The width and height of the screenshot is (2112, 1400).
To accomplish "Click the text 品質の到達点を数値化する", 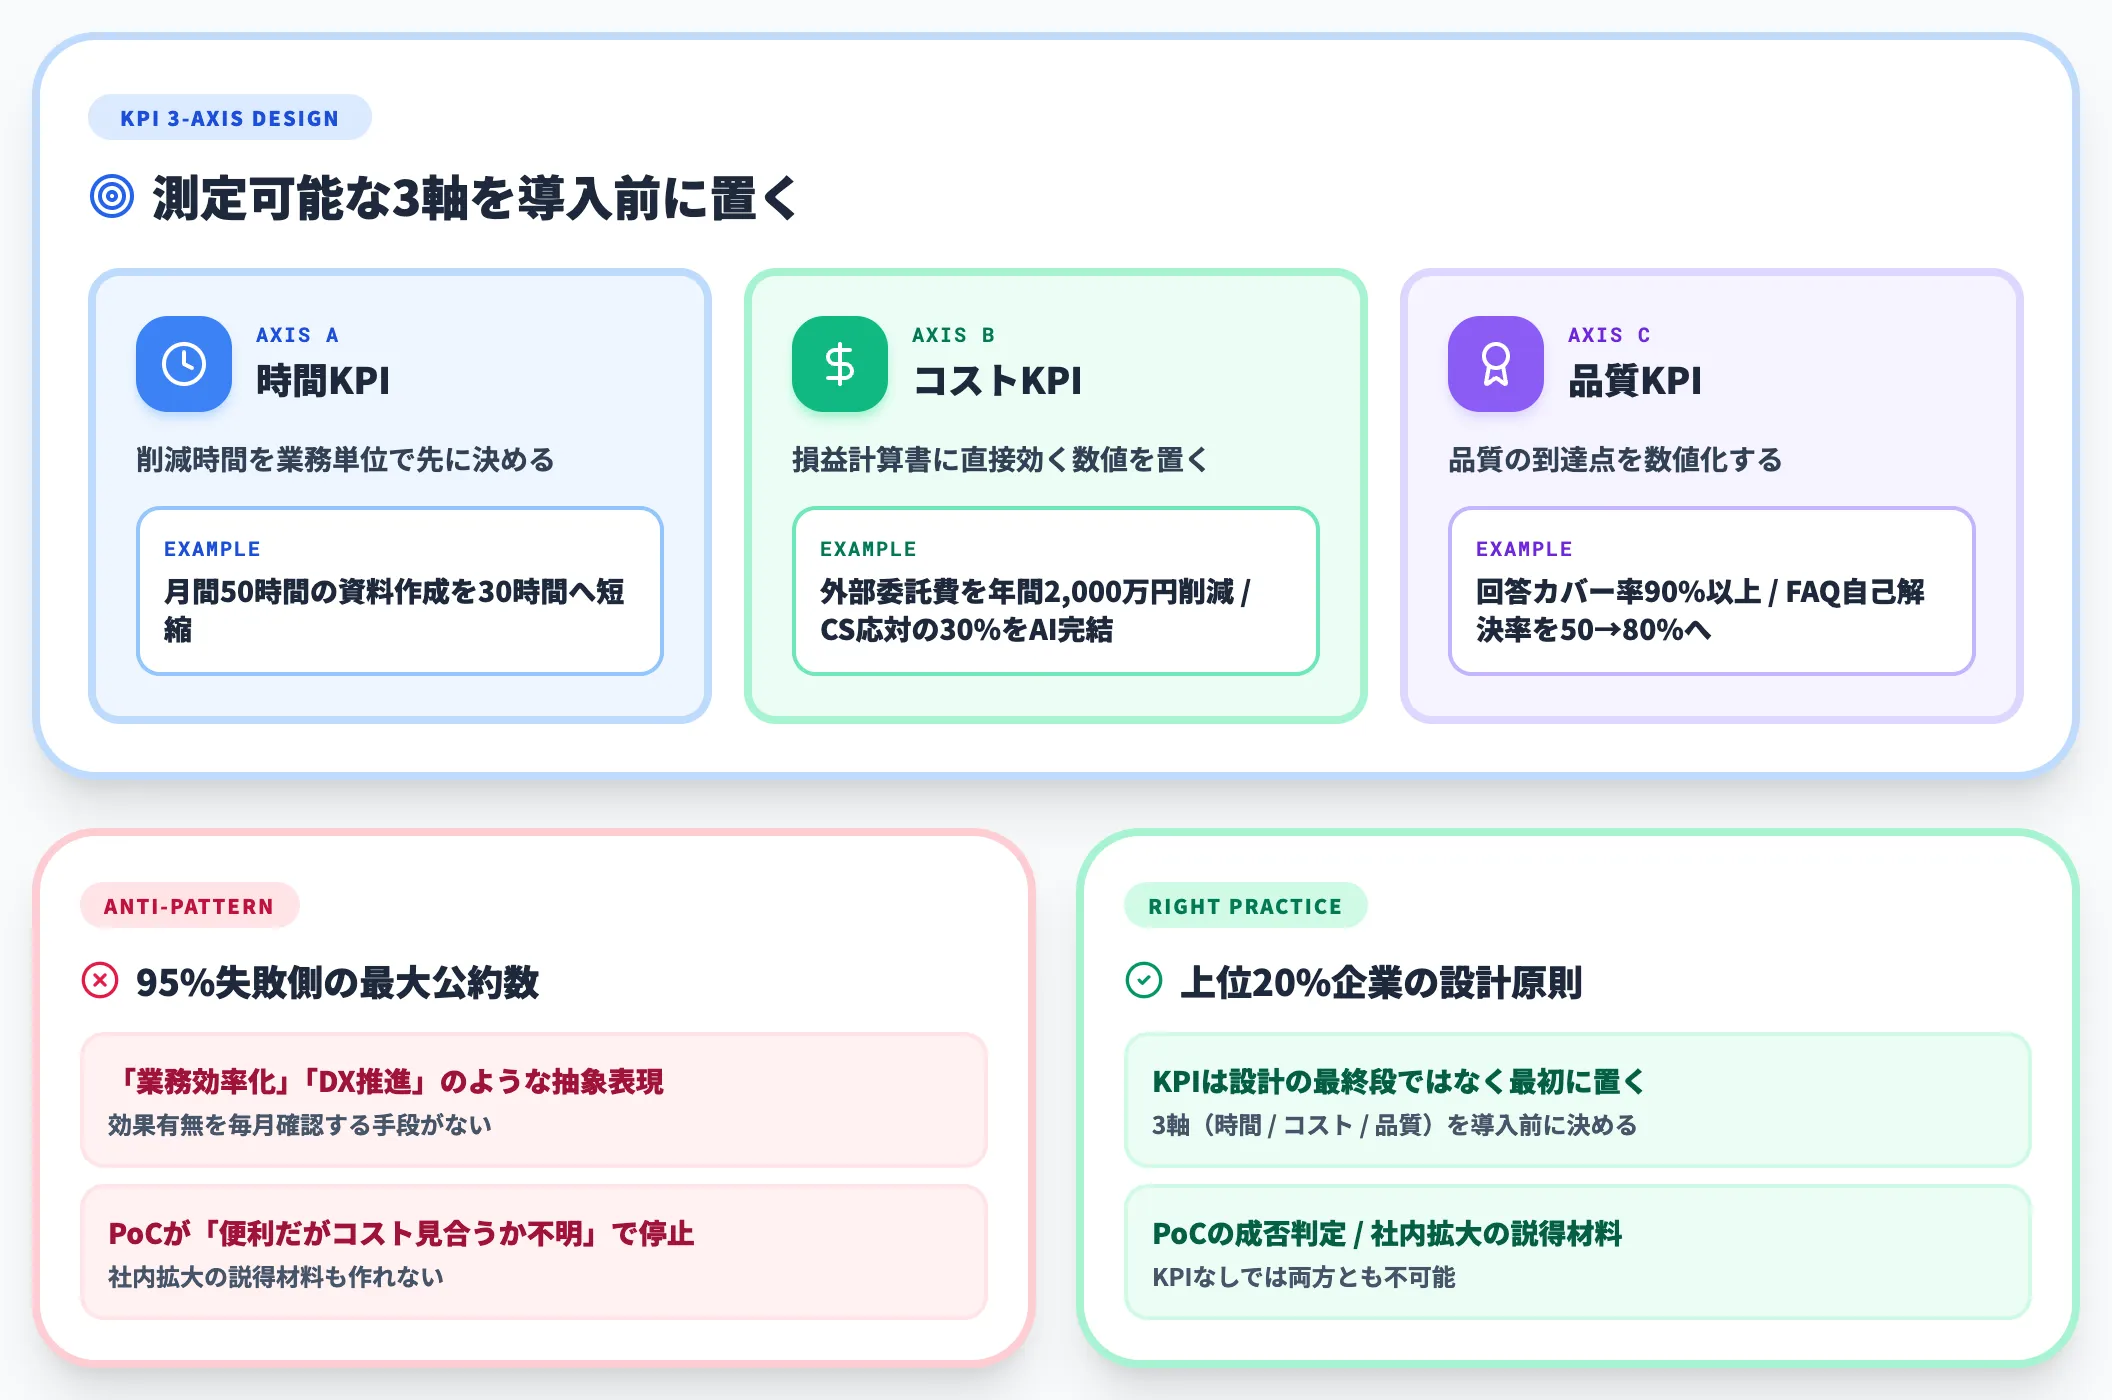I will pos(1615,460).
